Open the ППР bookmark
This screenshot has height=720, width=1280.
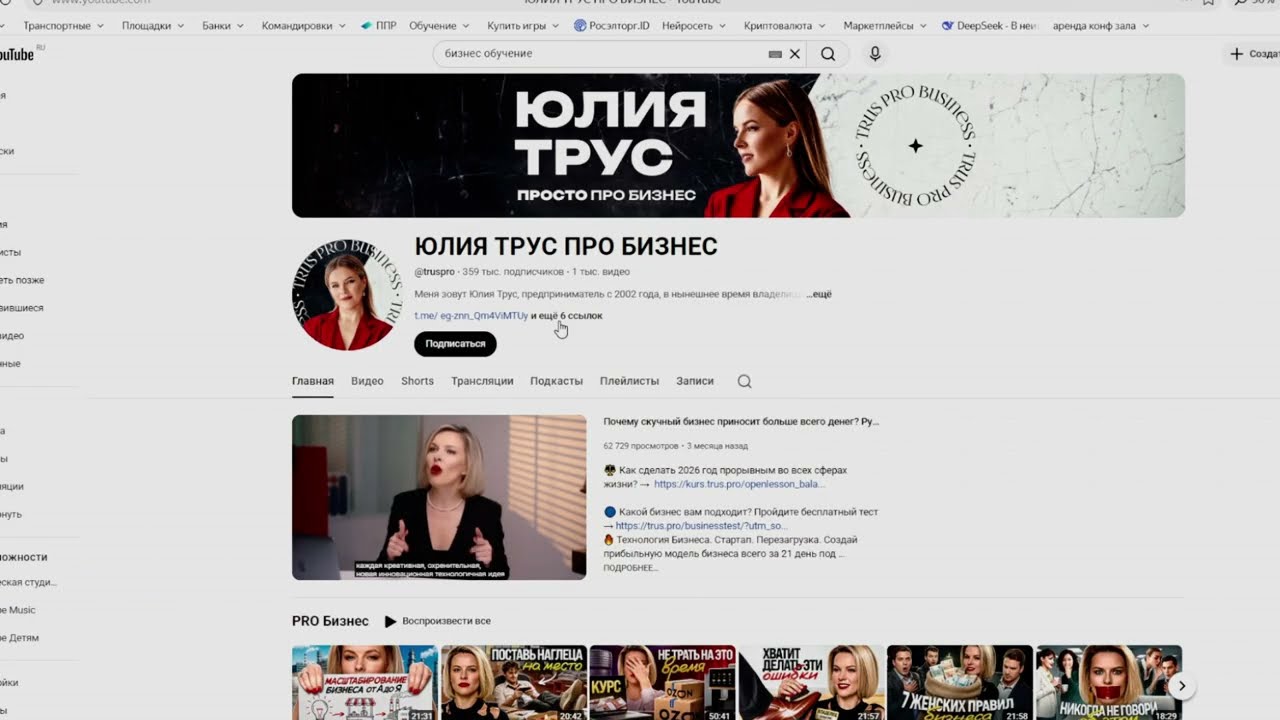tap(378, 26)
